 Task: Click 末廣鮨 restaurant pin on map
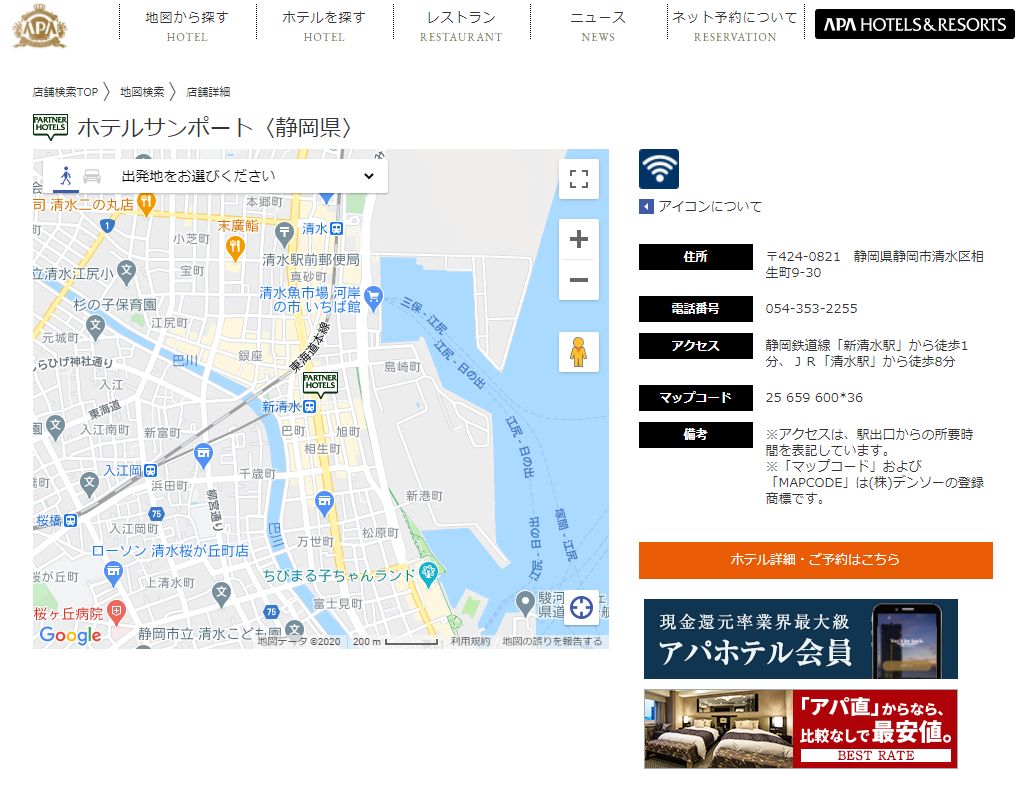235,248
